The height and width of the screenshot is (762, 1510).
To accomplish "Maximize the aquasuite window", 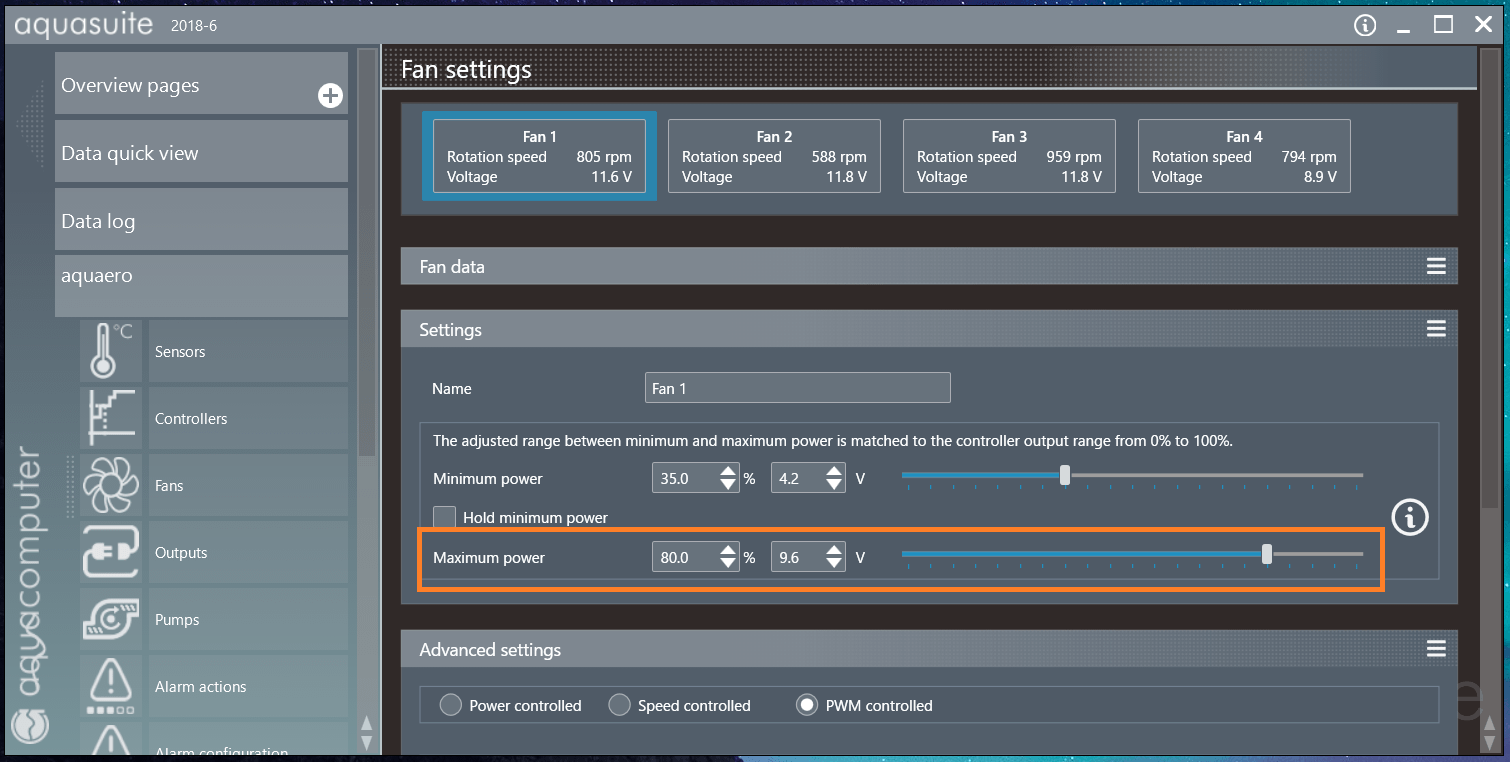I will (x=1443, y=25).
